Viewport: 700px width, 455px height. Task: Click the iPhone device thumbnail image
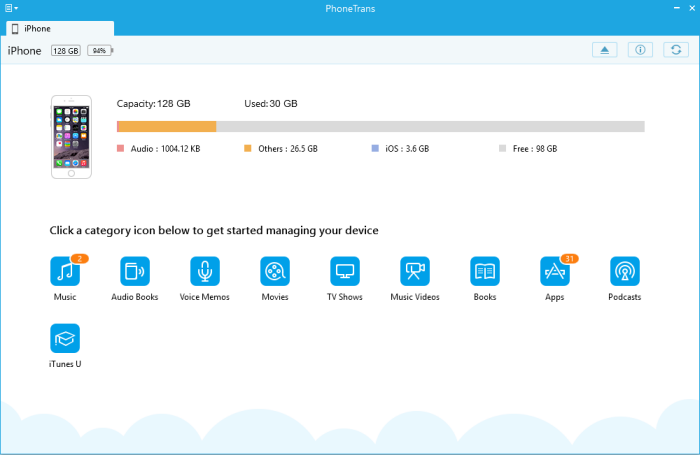click(71, 137)
